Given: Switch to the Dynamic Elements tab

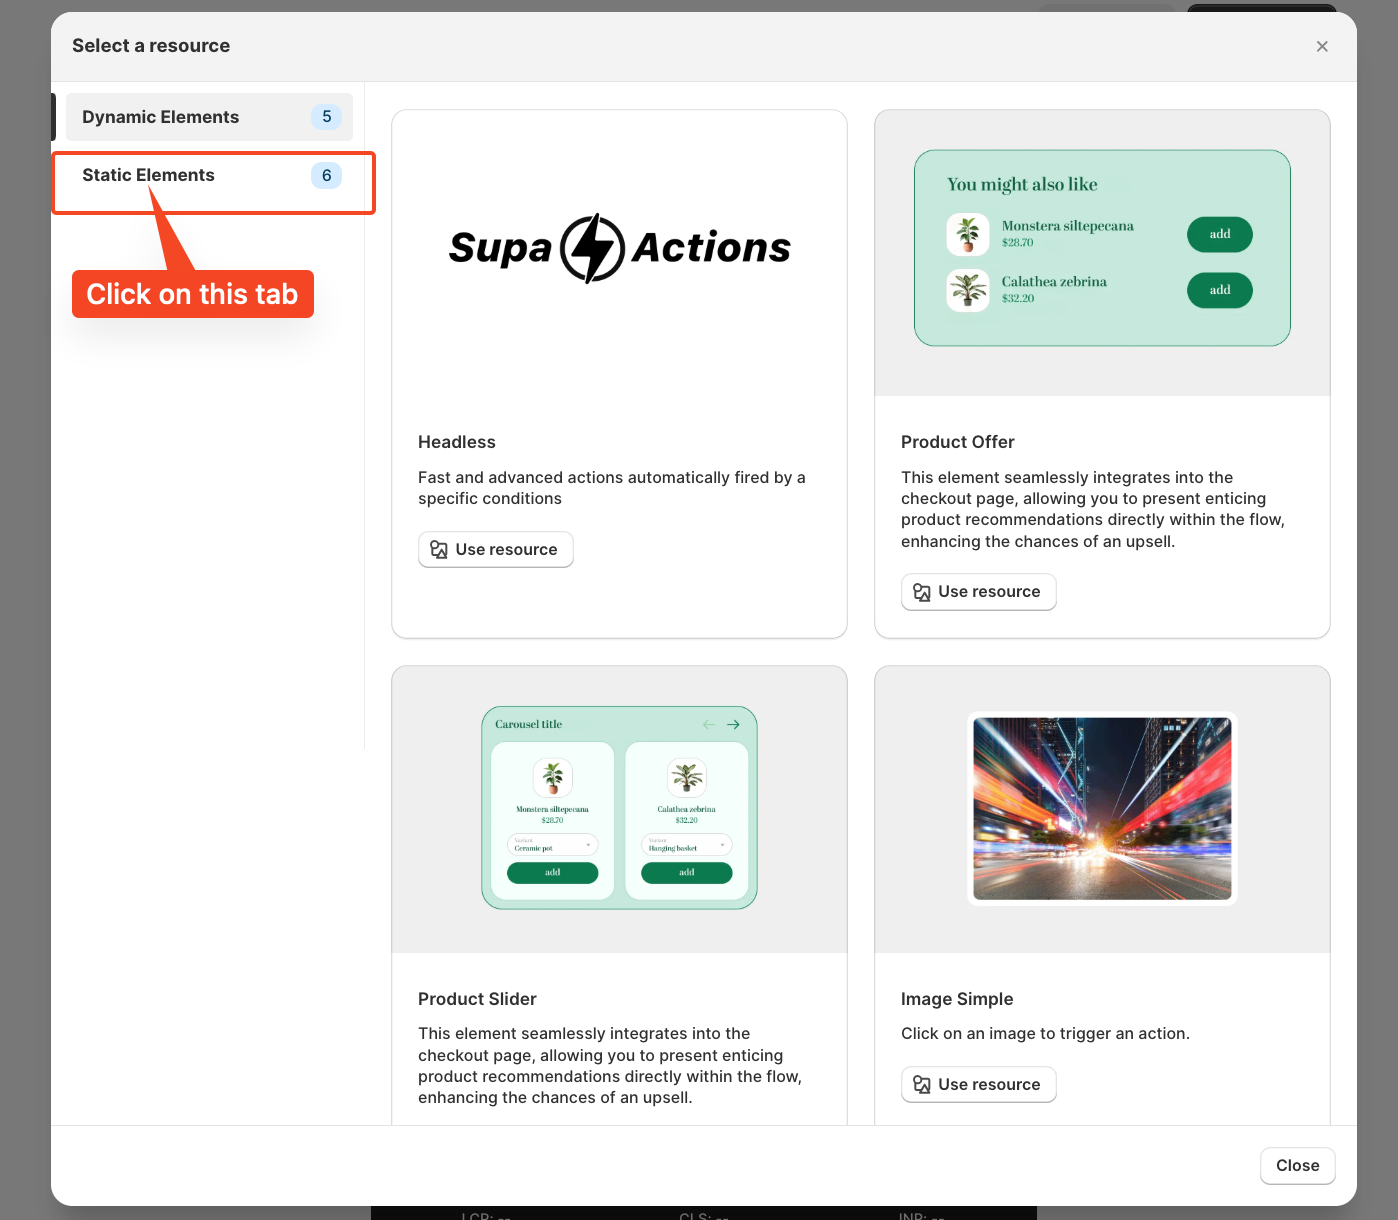Looking at the screenshot, I should click(x=209, y=117).
